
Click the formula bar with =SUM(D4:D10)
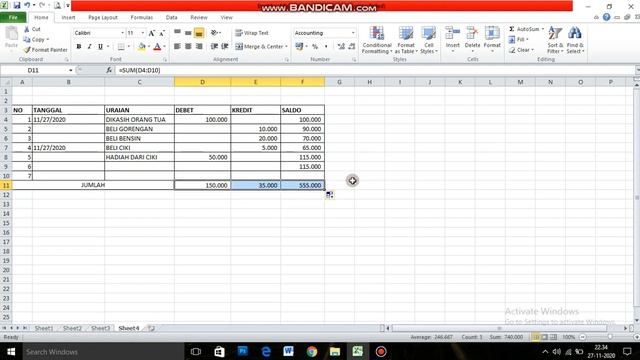376,70
